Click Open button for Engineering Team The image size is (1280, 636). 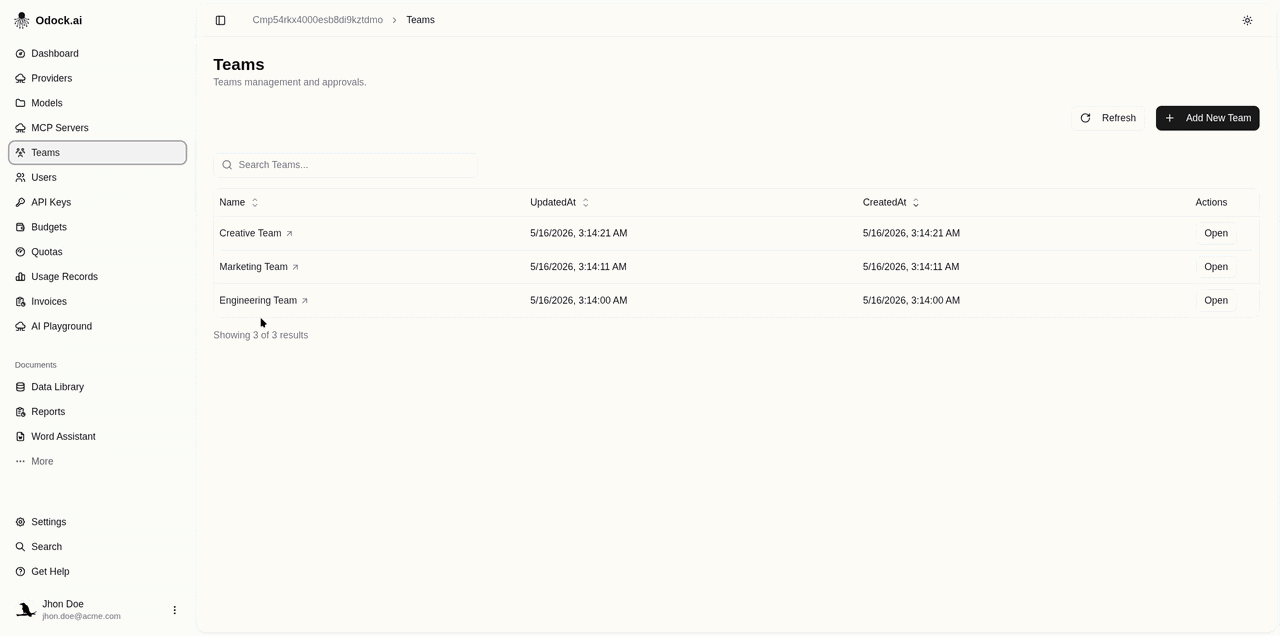tap(1216, 300)
